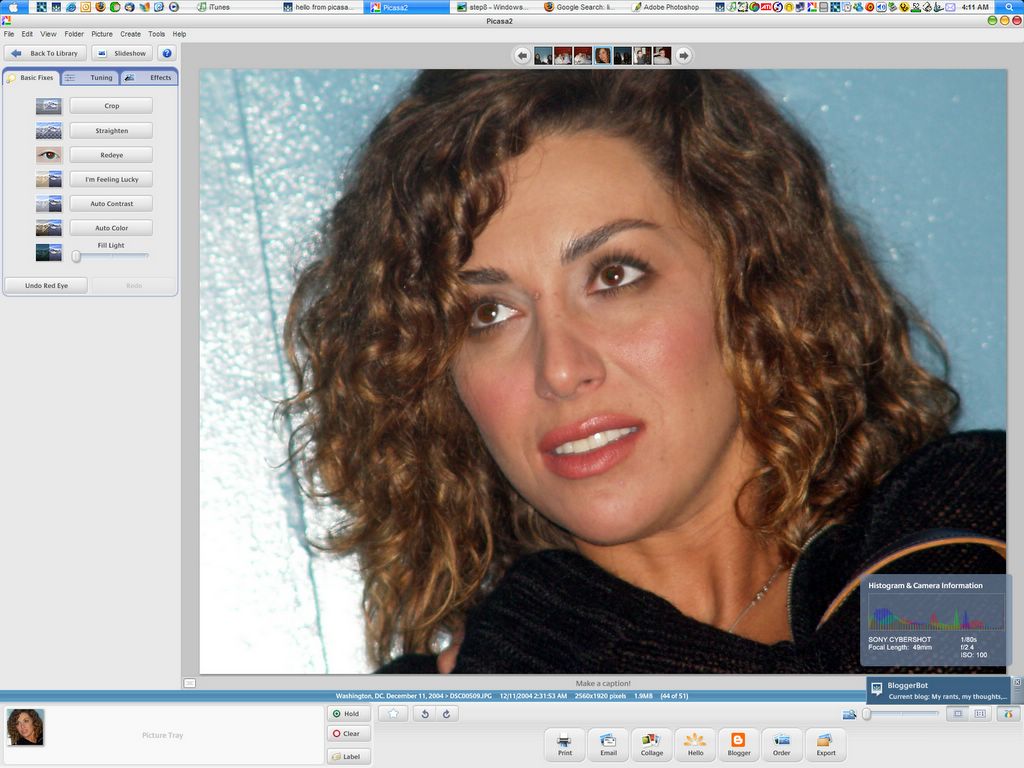Screen dimensions: 1024x768
Task: Open the Edit menu
Action: click(x=27, y=34)
